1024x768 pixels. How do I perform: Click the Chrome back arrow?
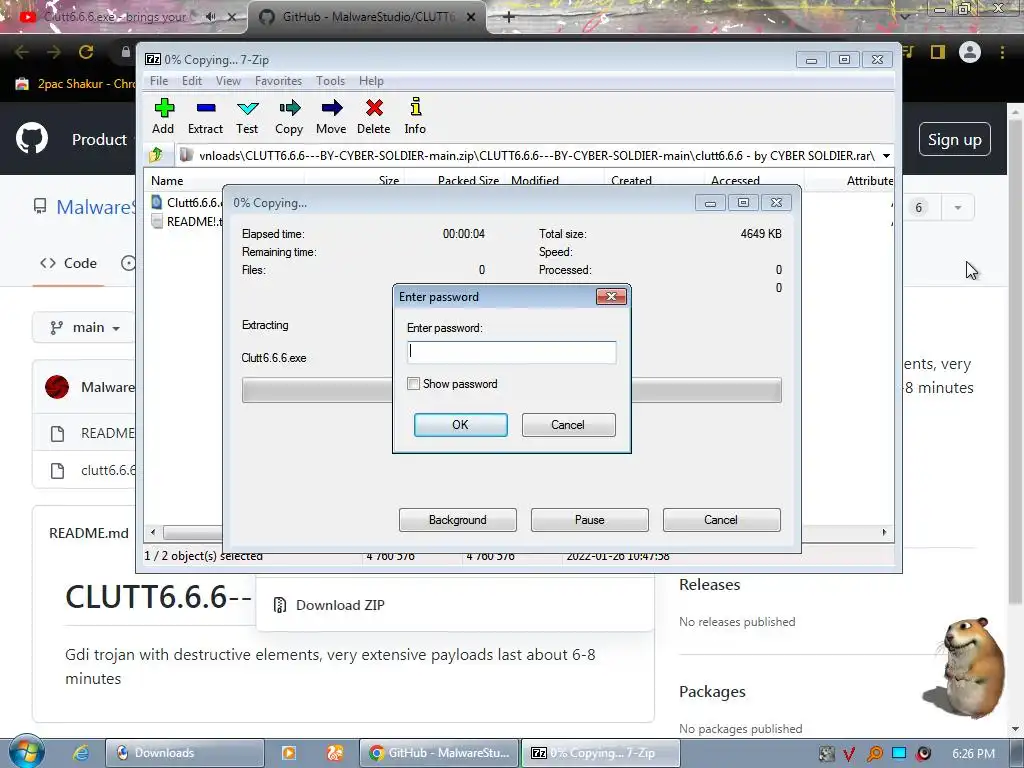tap(22, 52)
